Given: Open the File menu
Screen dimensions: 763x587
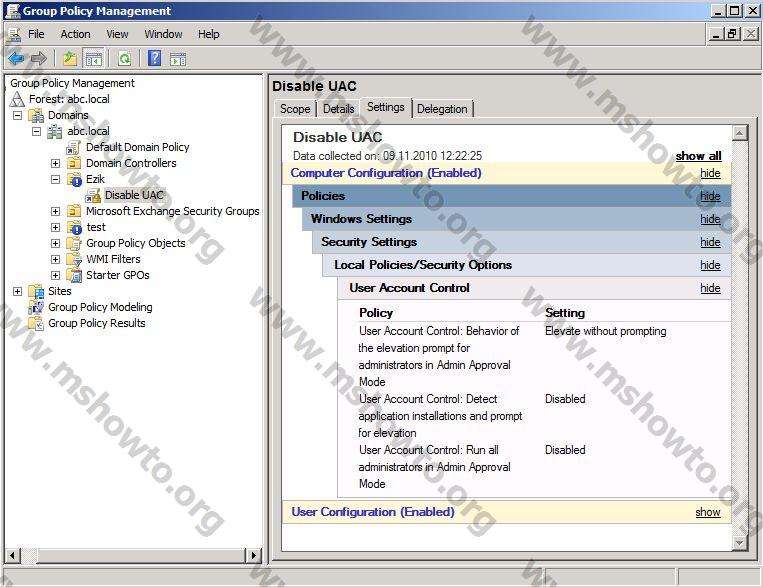Looking at the screenshot, I should click(x=36, y=34).
